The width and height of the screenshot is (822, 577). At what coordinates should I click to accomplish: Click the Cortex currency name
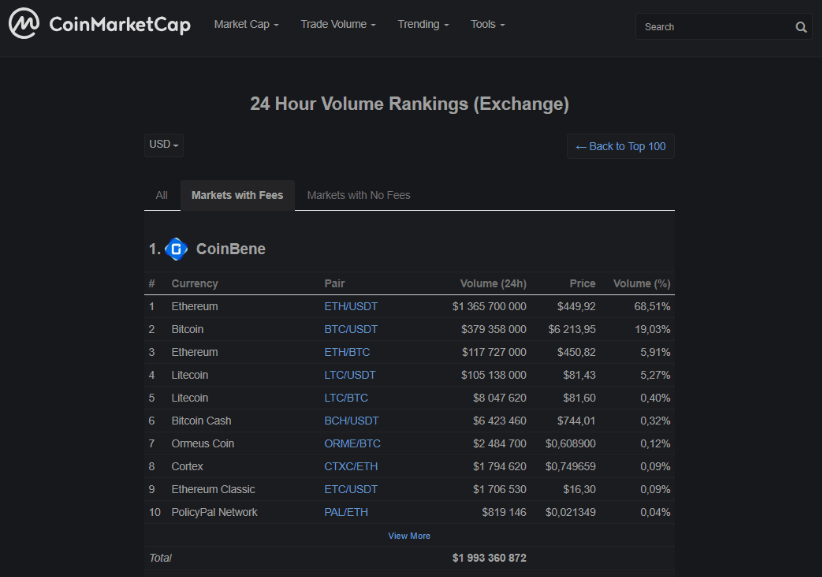[187, 466]
